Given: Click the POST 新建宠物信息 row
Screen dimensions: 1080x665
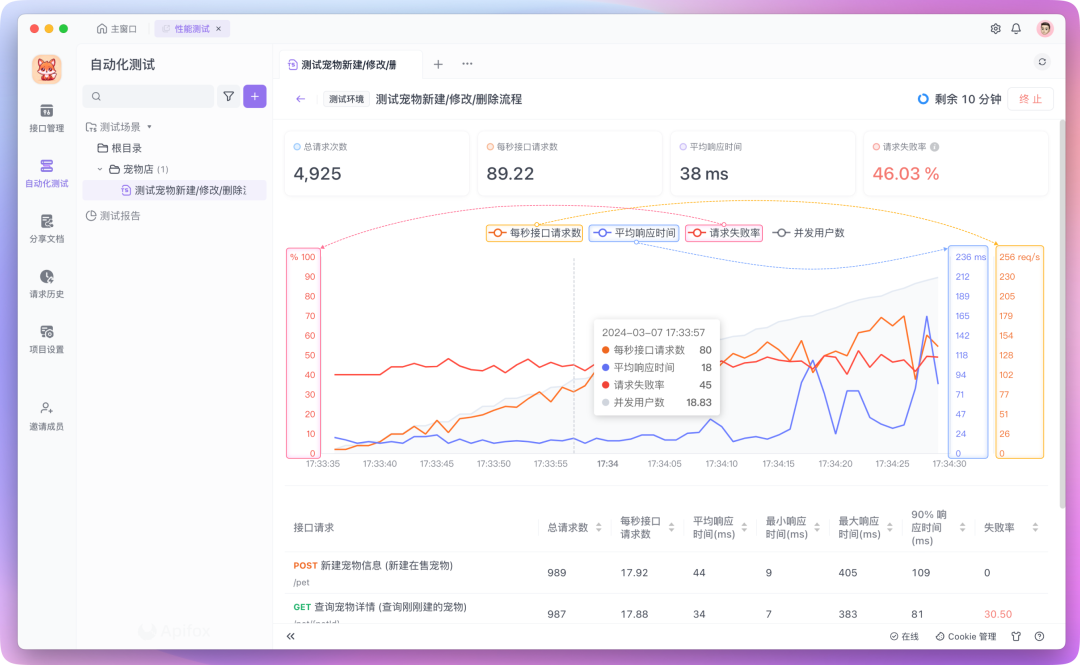Looking at the screenshot, I should (667, 573).
